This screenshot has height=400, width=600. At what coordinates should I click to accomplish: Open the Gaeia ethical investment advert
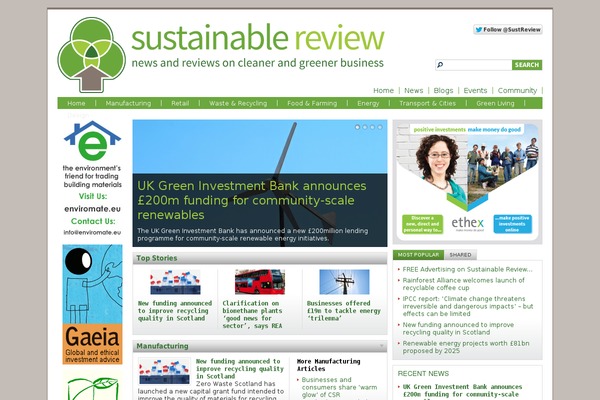[x=92, y=304]
